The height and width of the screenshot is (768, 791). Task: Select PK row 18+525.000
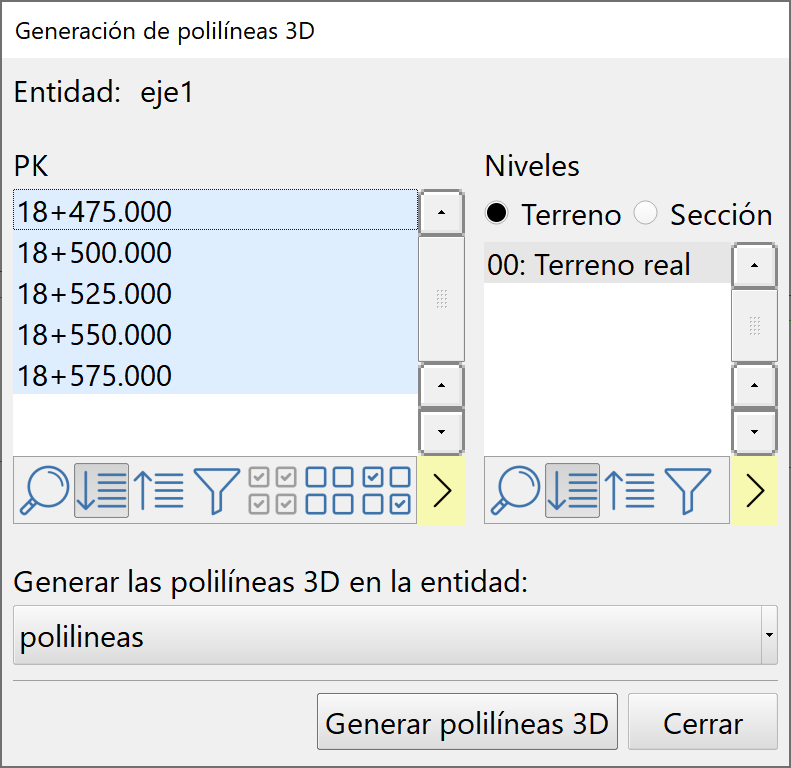click(x=215, y=293)
